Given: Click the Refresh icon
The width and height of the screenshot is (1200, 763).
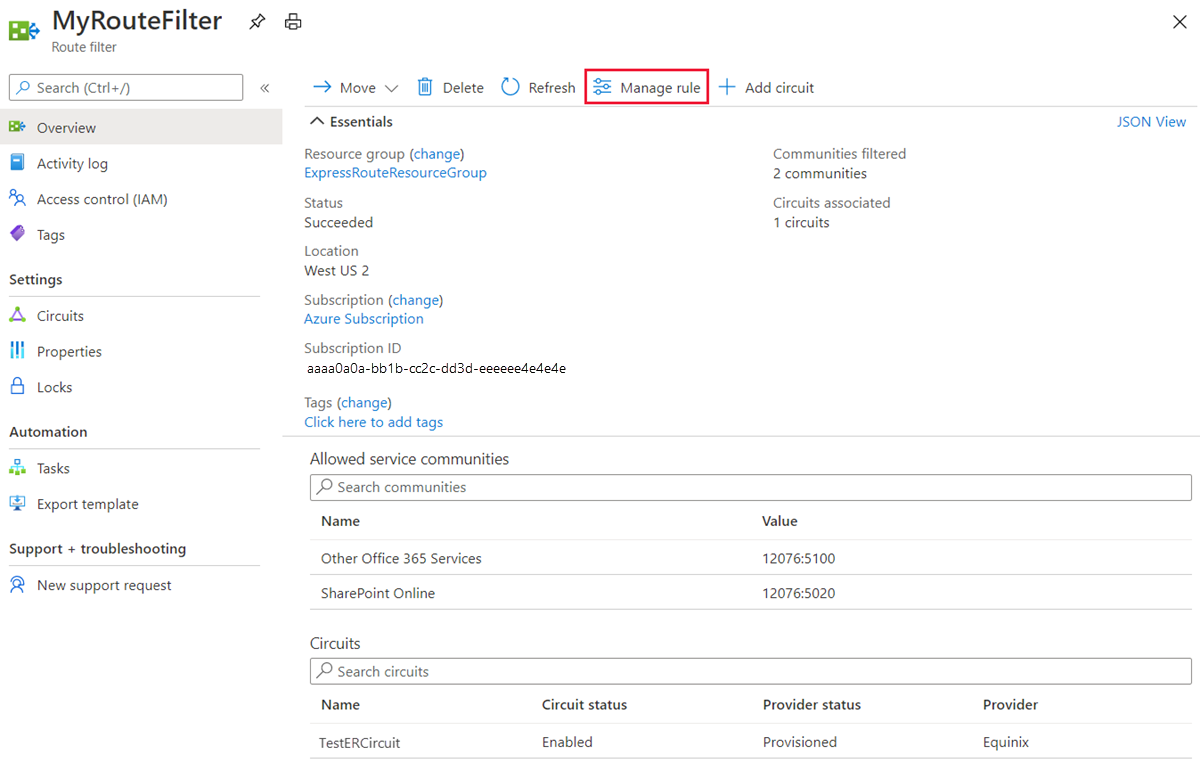Looking at the screenshot, I should 510,87.
